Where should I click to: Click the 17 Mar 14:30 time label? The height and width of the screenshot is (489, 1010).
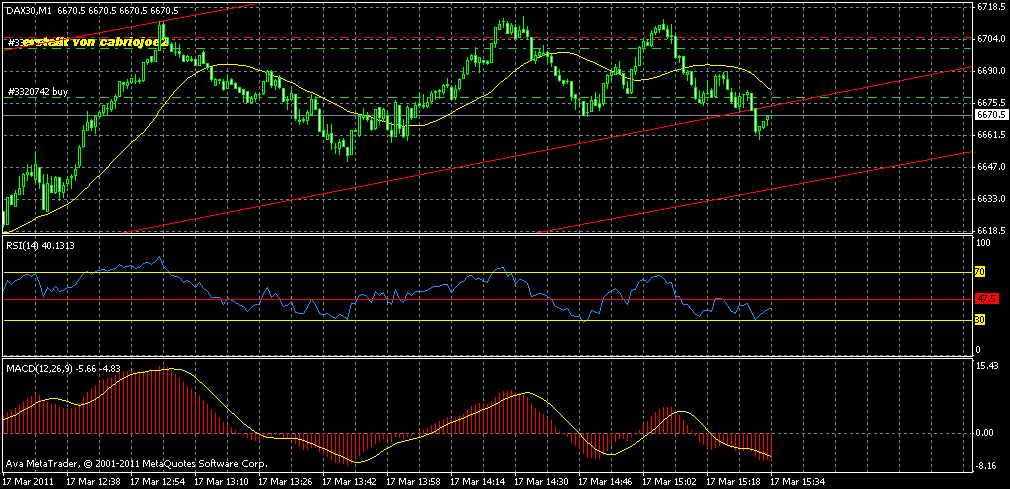point(542,481)
